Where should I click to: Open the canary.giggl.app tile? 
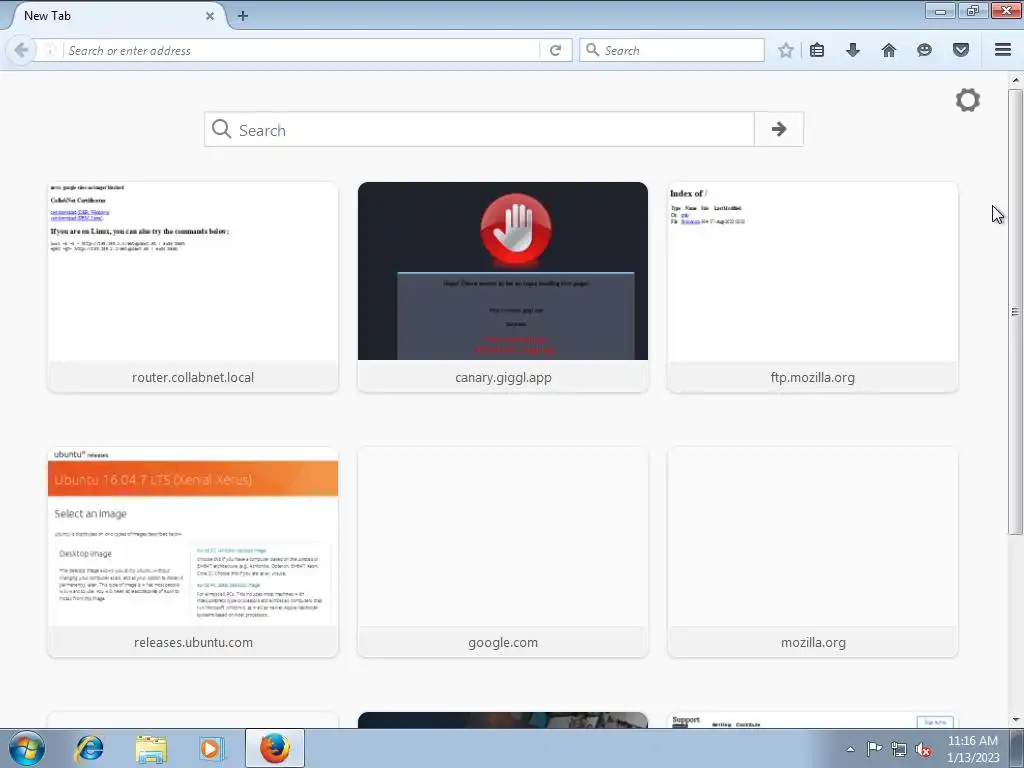503,287
